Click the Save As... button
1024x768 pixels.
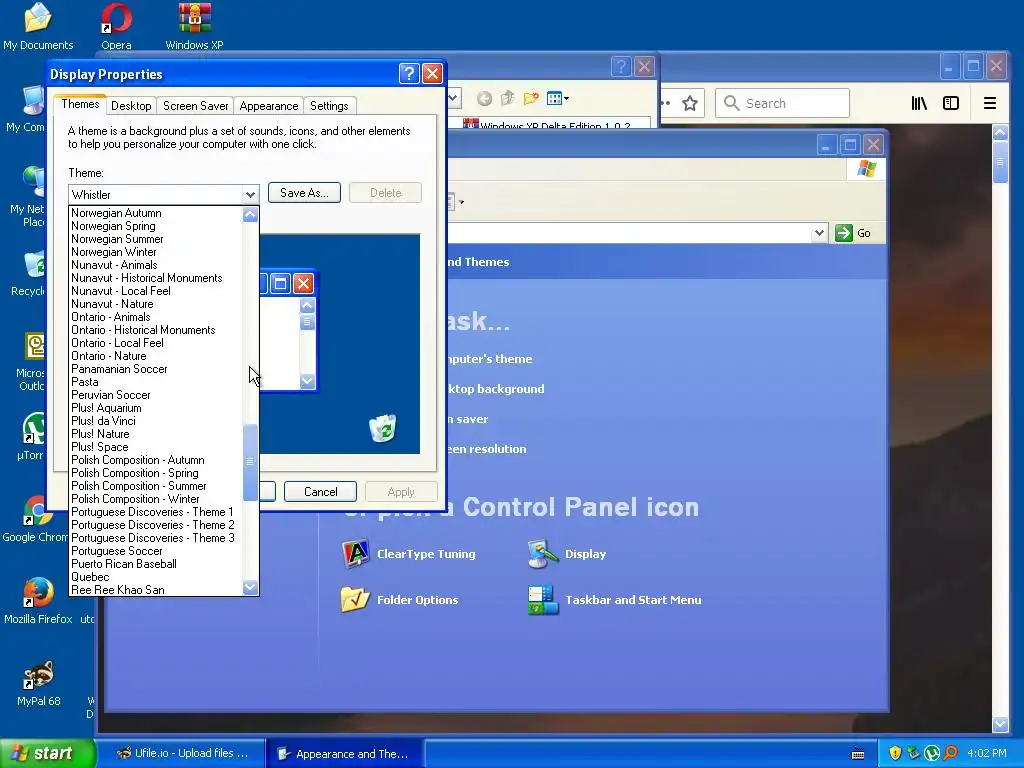click(x=304, y=193)
